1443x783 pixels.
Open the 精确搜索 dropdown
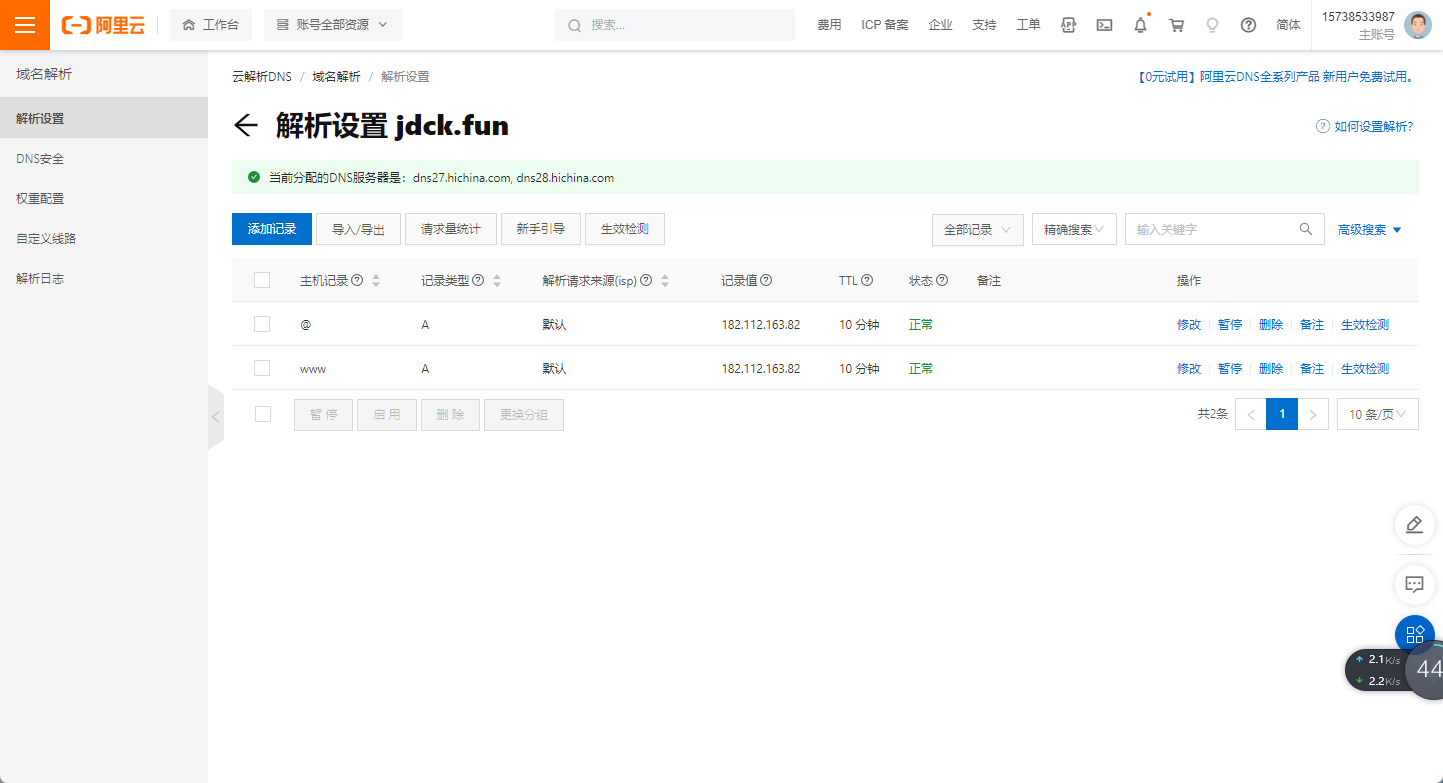click(1075, 229)
